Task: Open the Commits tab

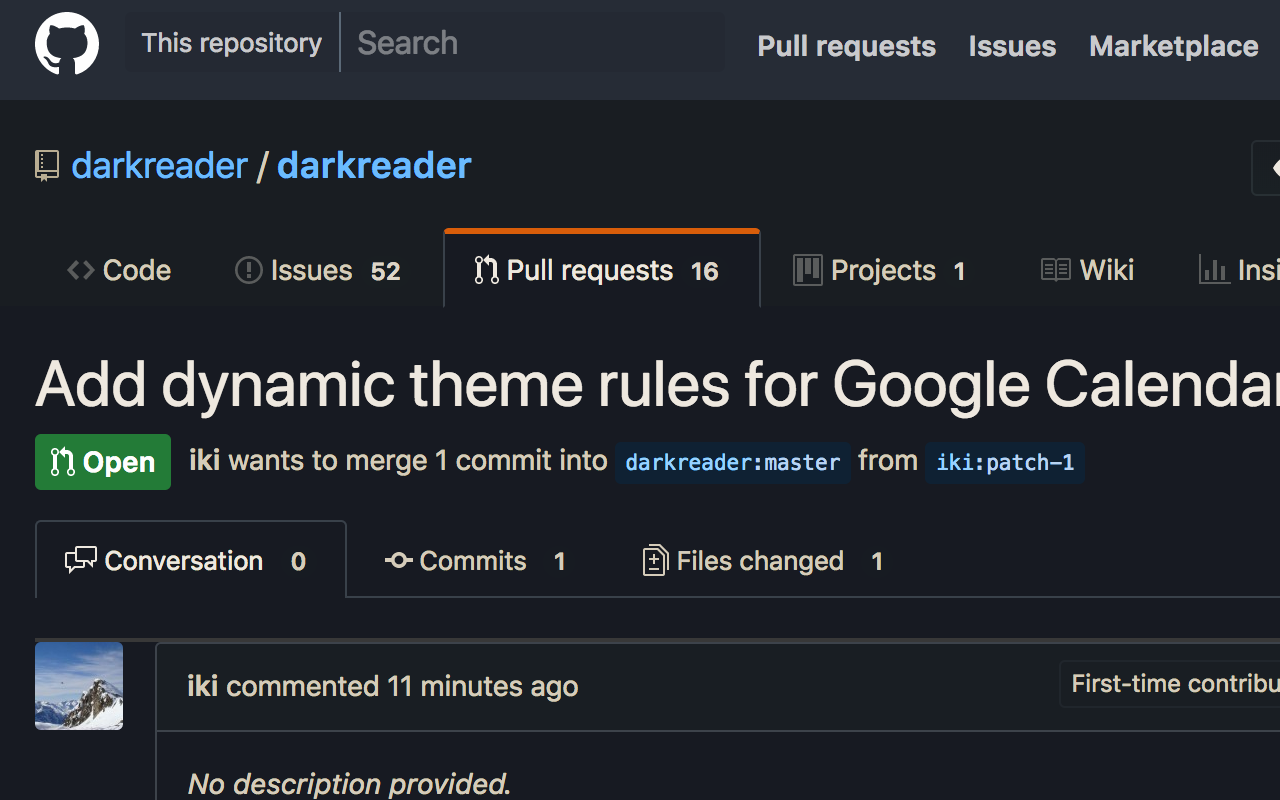Action: pos(472,560)
